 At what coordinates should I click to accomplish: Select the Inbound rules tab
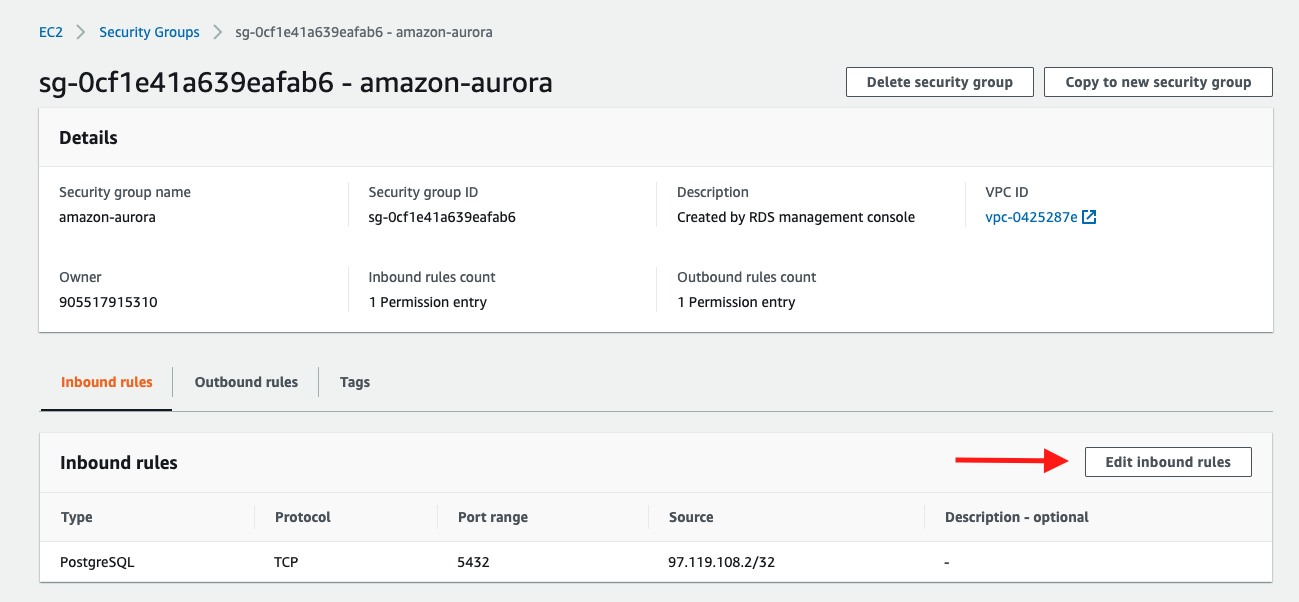point(107,382)
